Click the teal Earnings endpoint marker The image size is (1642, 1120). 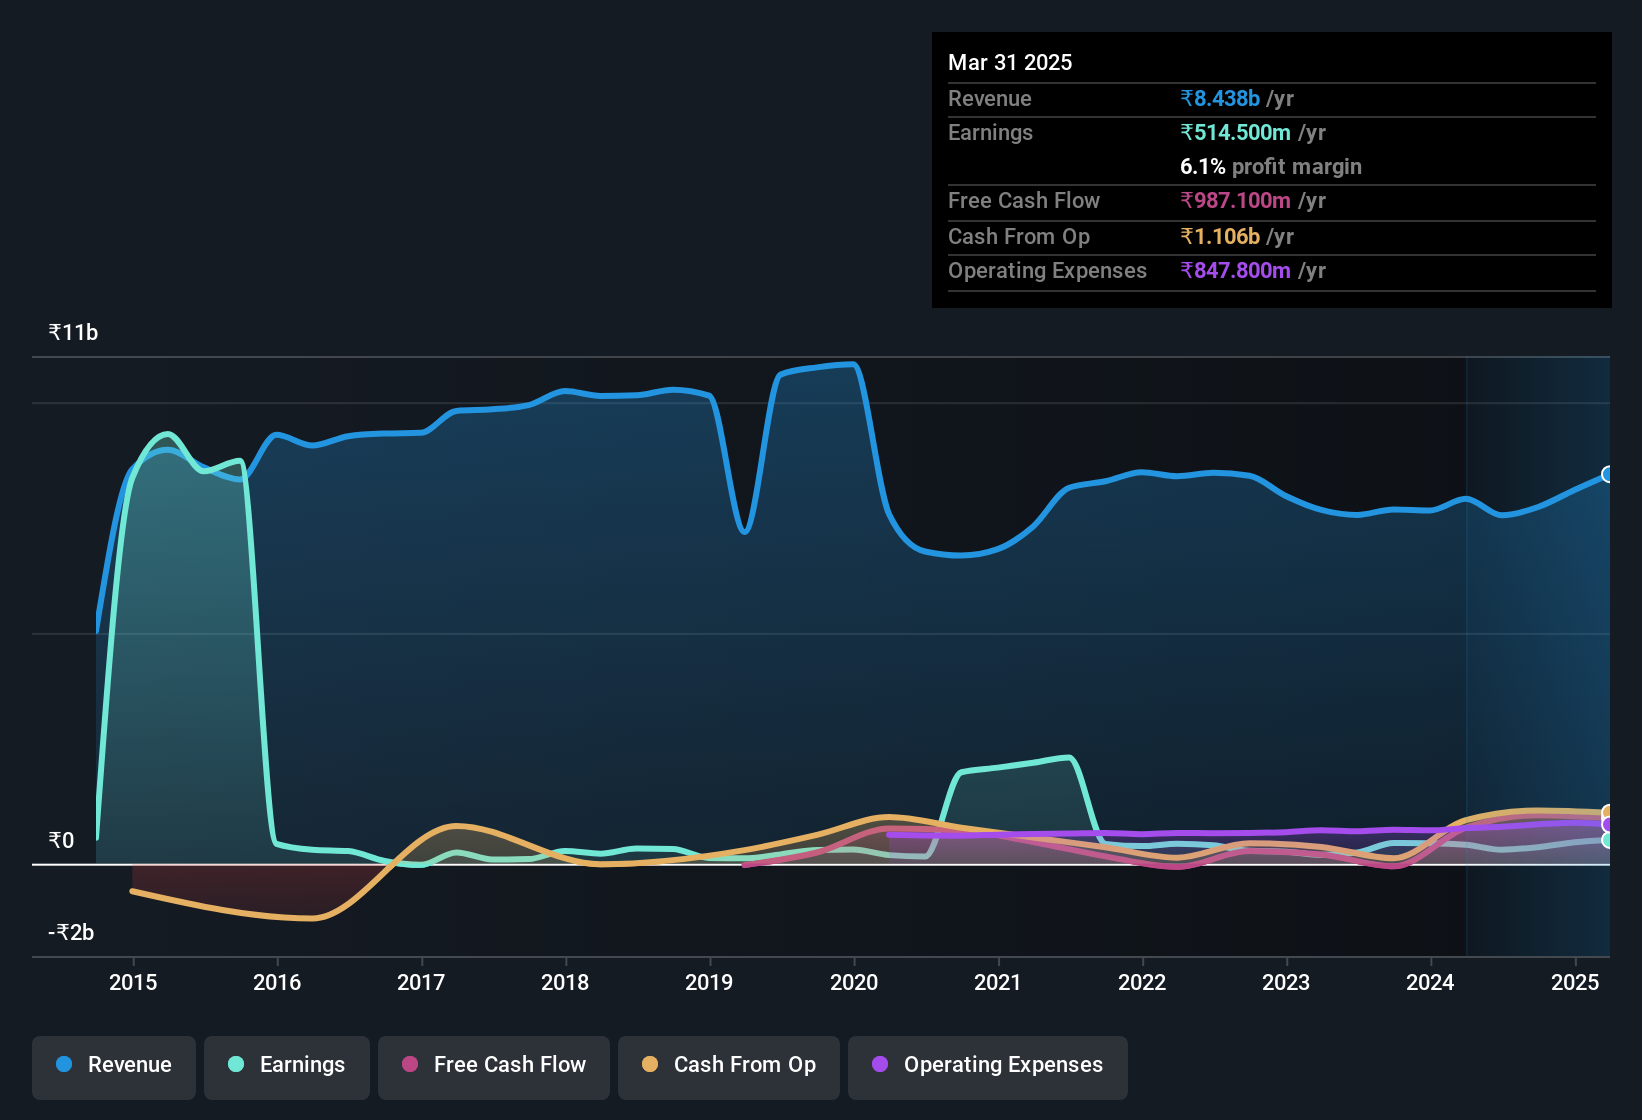coord(1608,840)
